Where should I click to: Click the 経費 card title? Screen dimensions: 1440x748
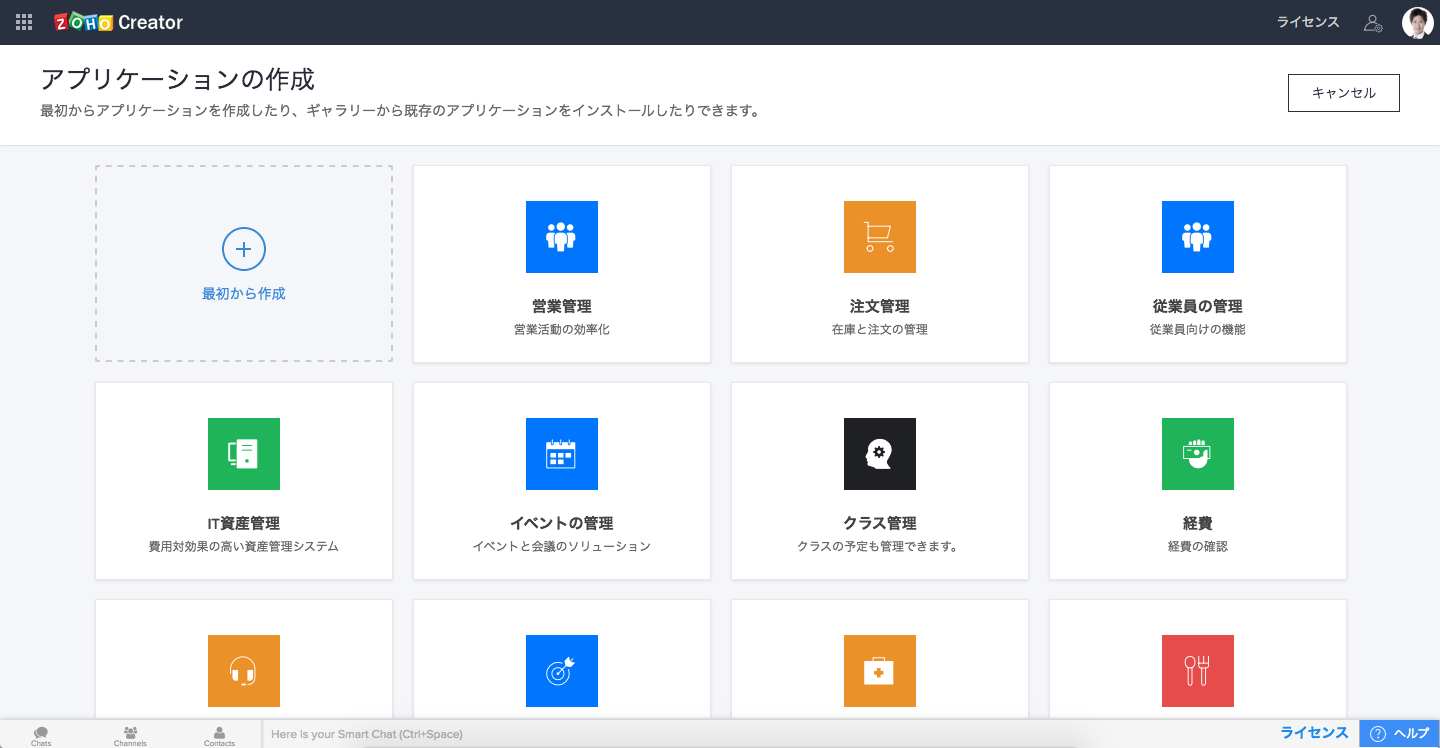click(1198, 524)
